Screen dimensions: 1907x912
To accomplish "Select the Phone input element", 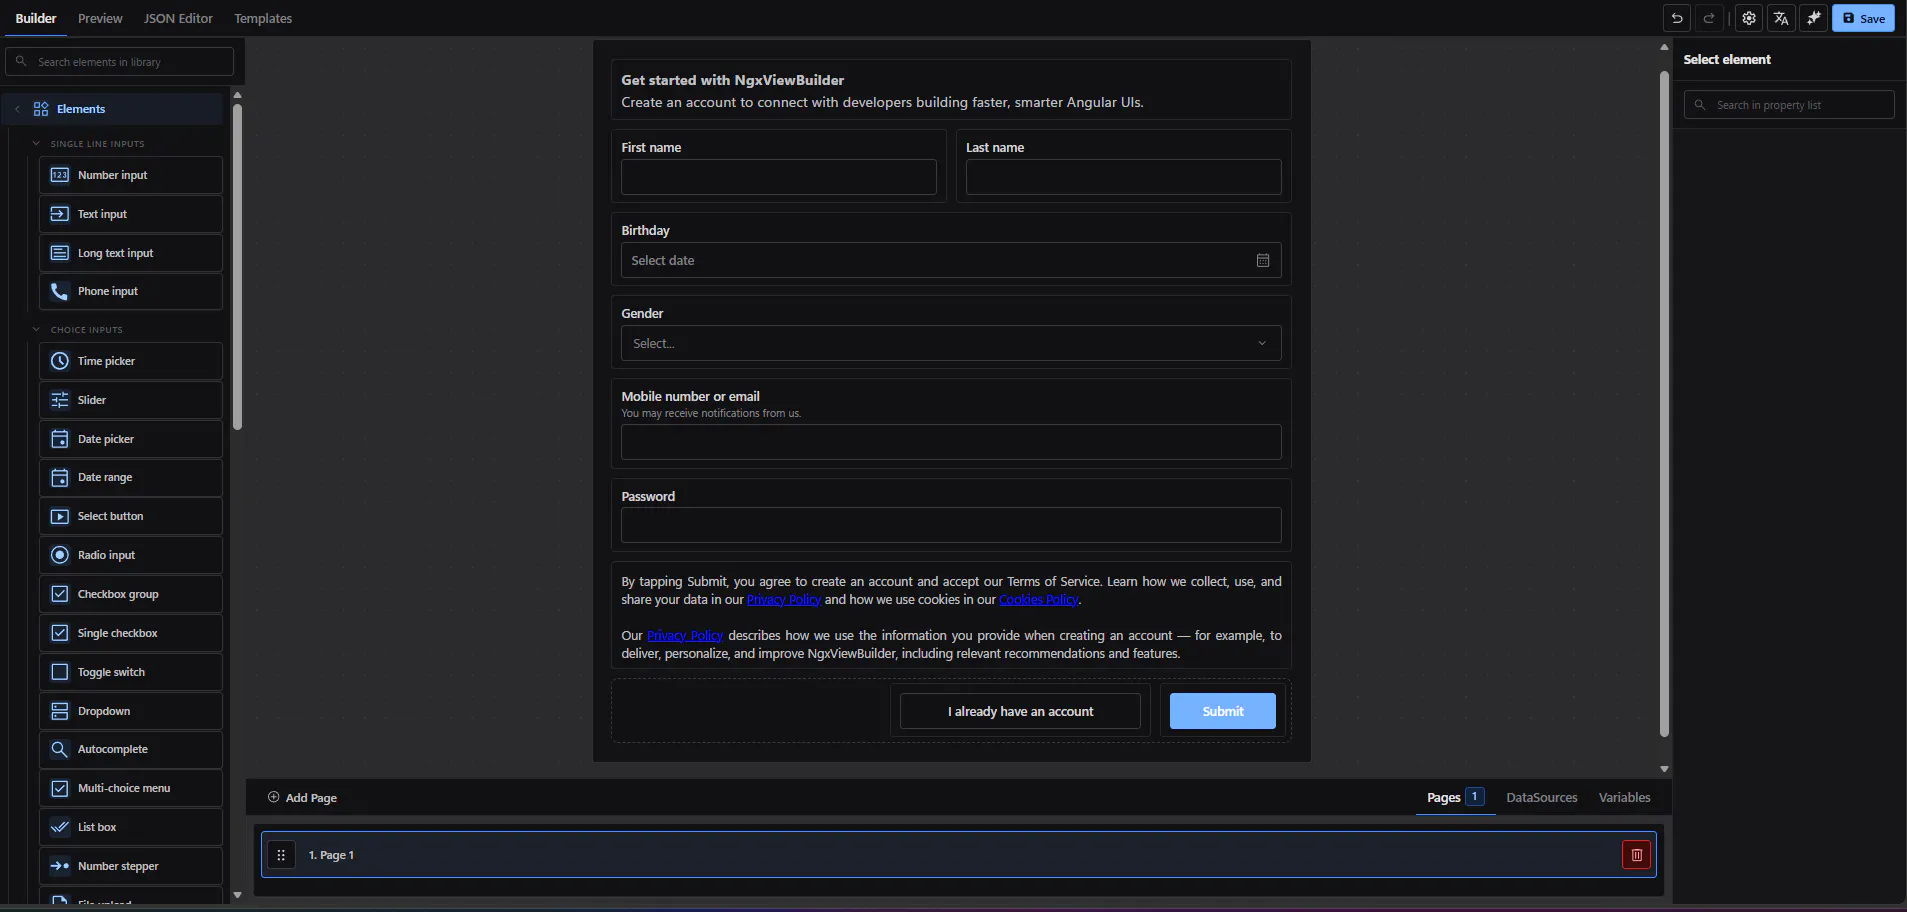I will click(131, 291).
